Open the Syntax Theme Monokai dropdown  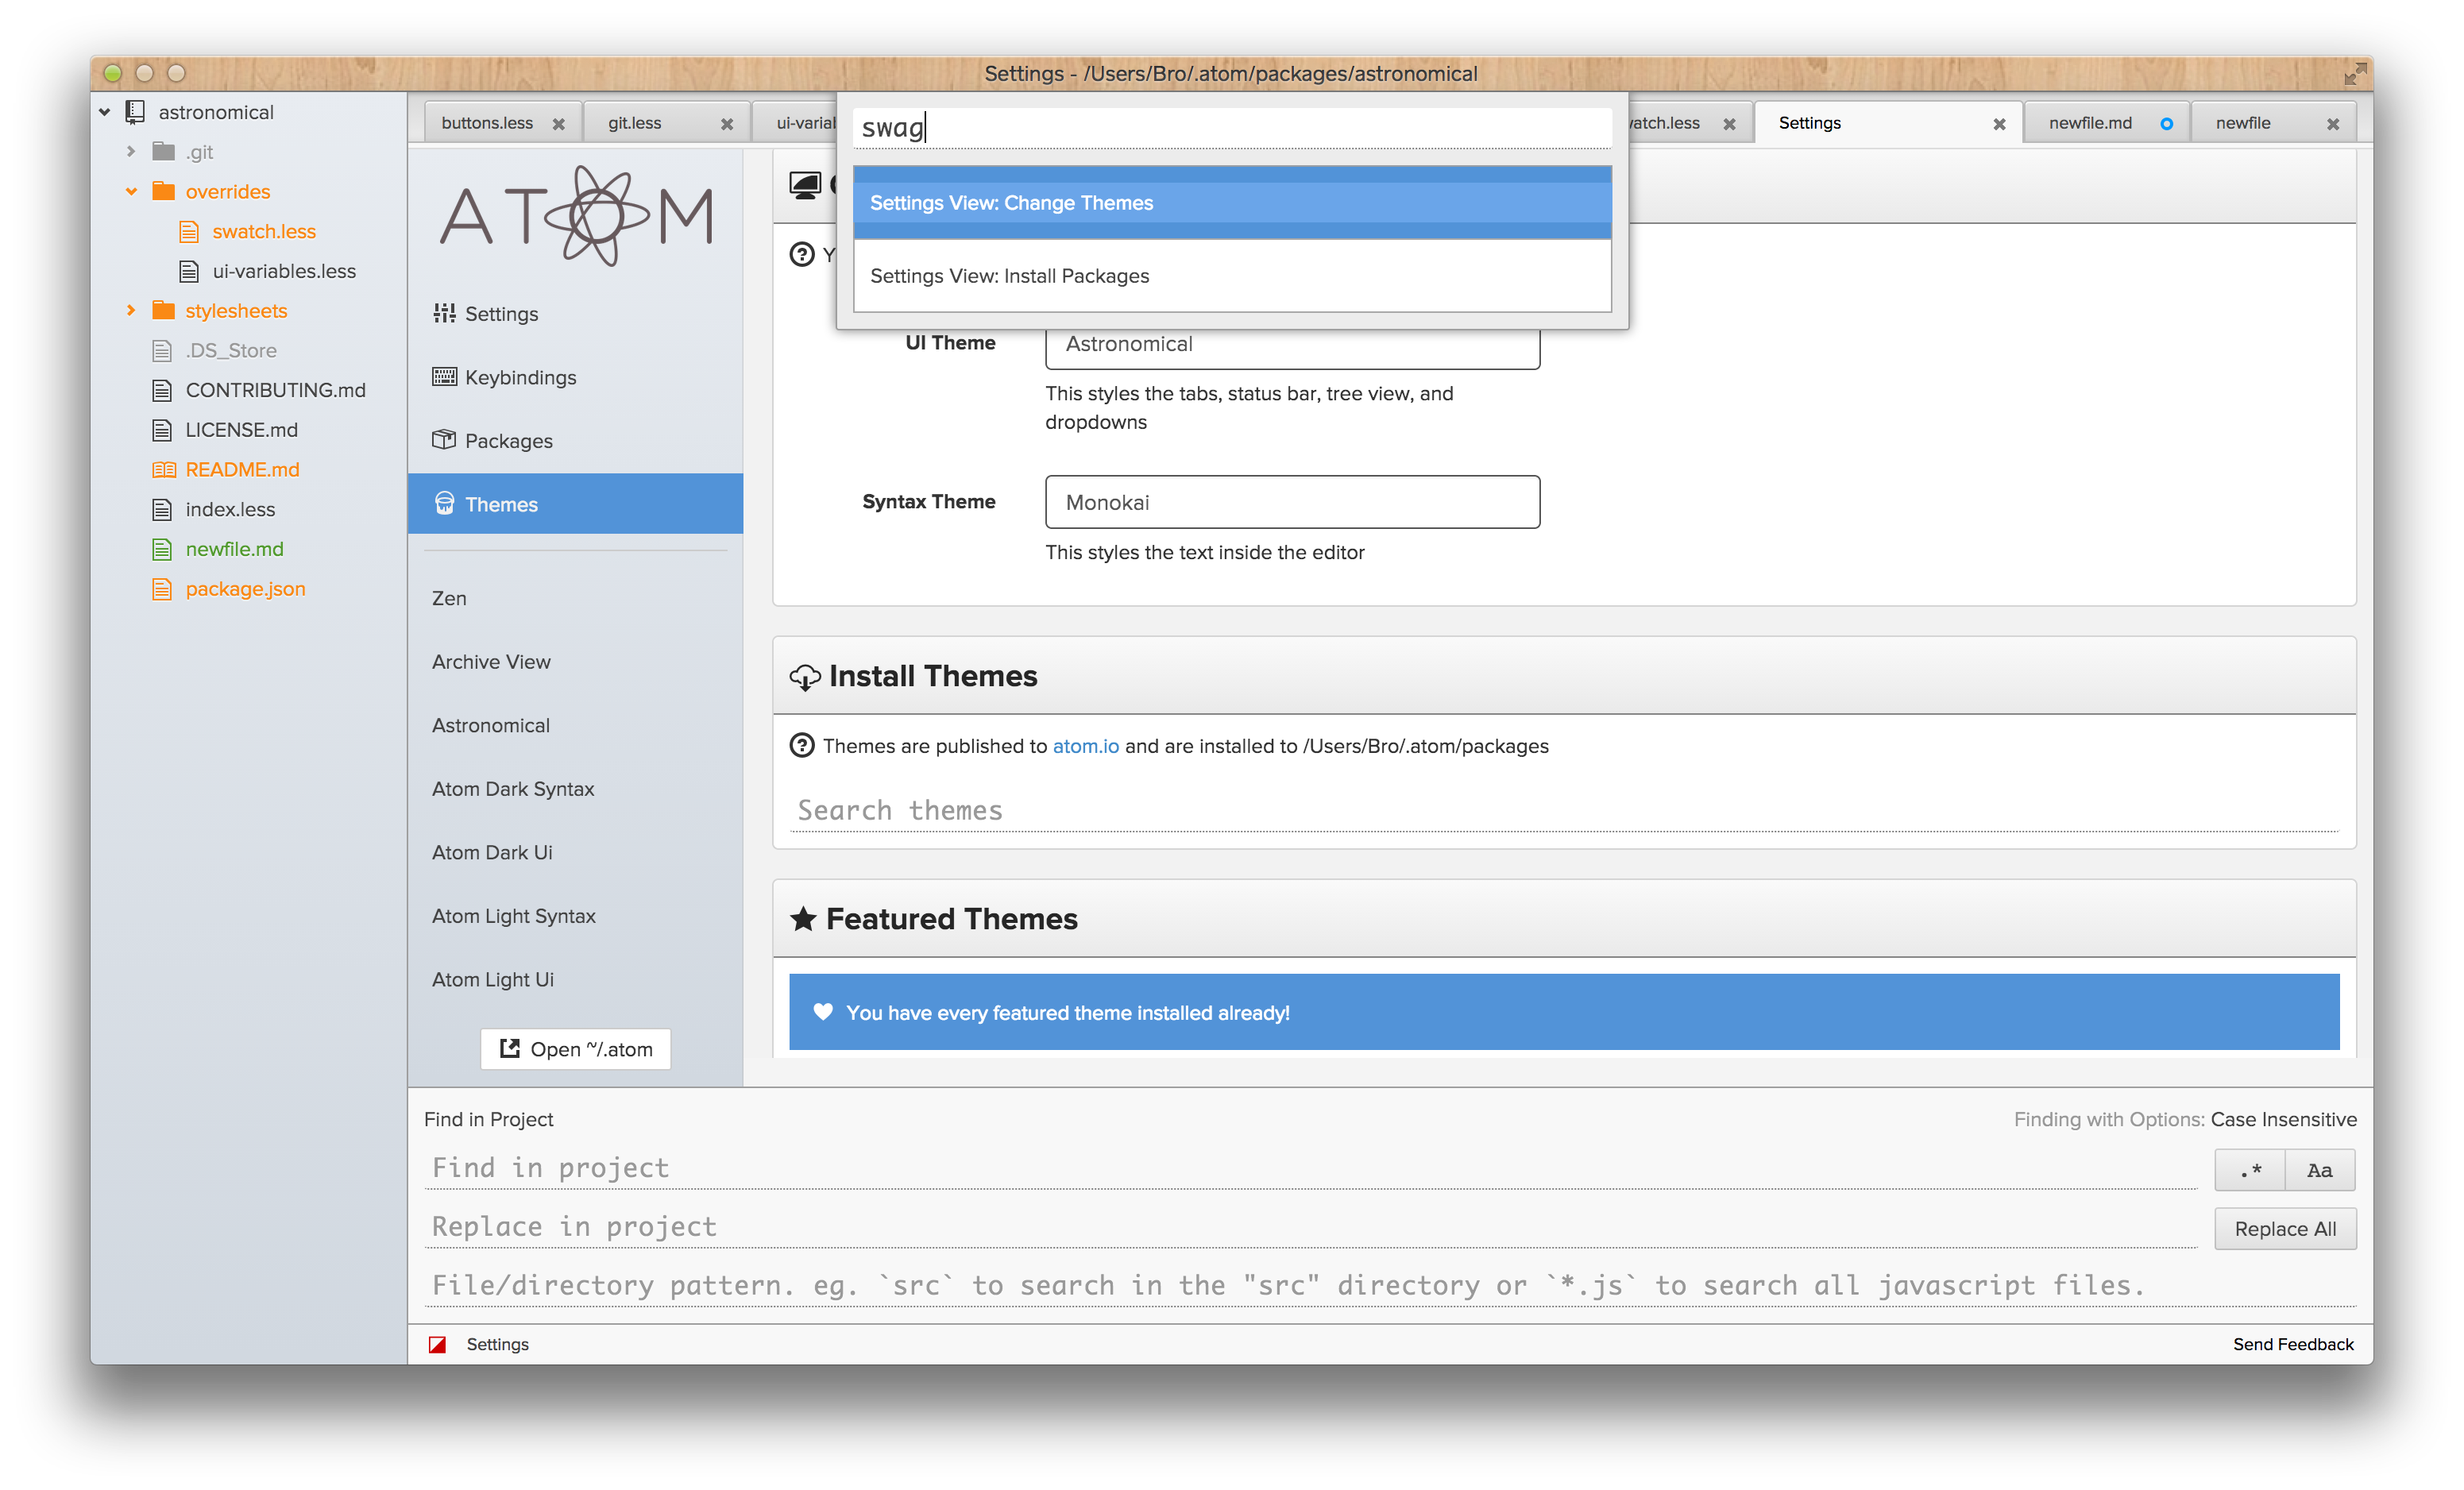[1292, 502]
